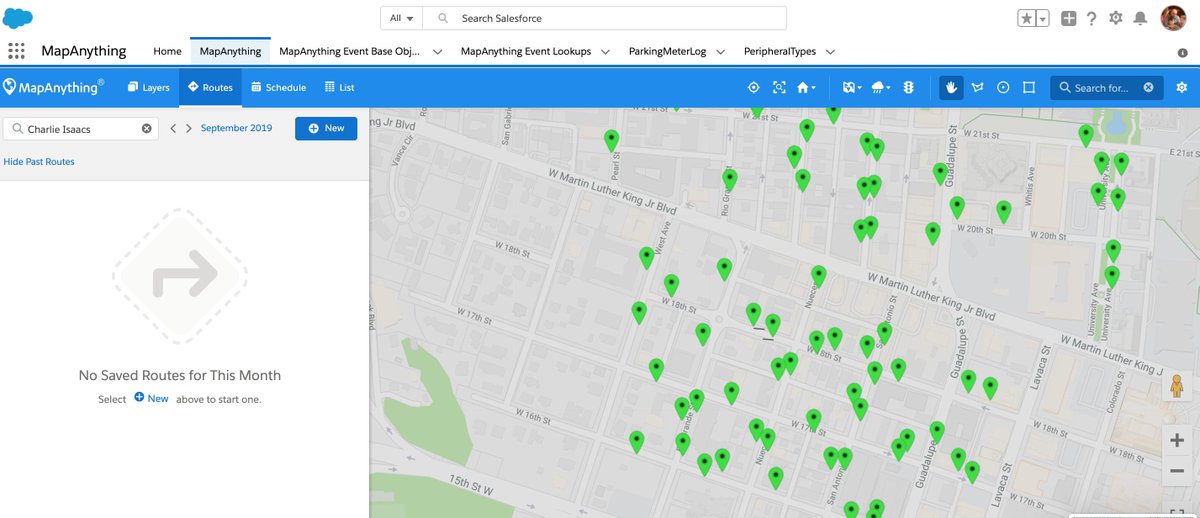Select the MapAnything navigation tab
The height and width of the screenshot is (518, 1200).
(x=230, y=51)
